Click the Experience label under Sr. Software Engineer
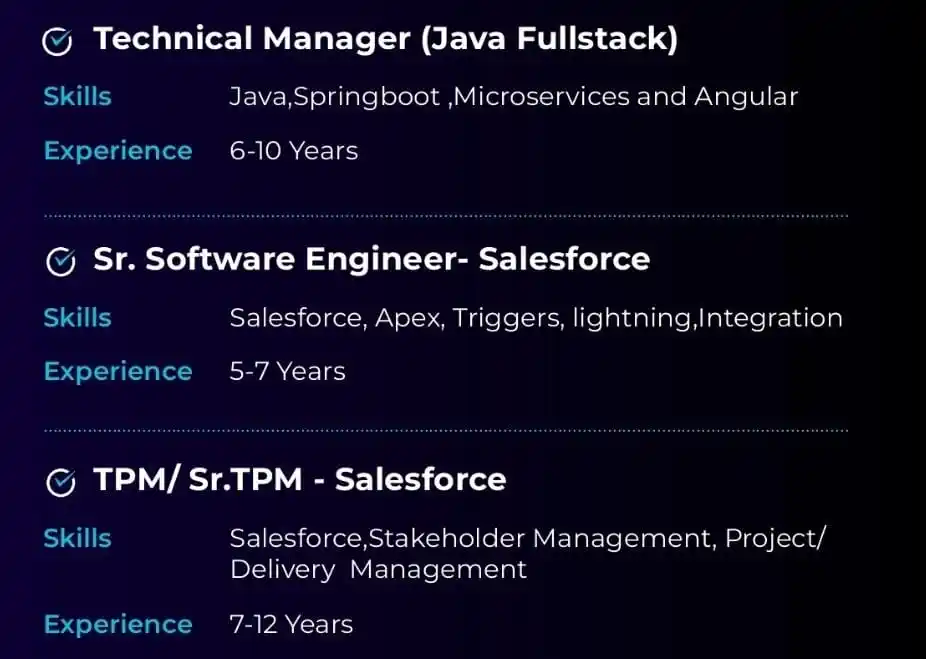Viewport: 926px width, 659px height. point(118,373)
